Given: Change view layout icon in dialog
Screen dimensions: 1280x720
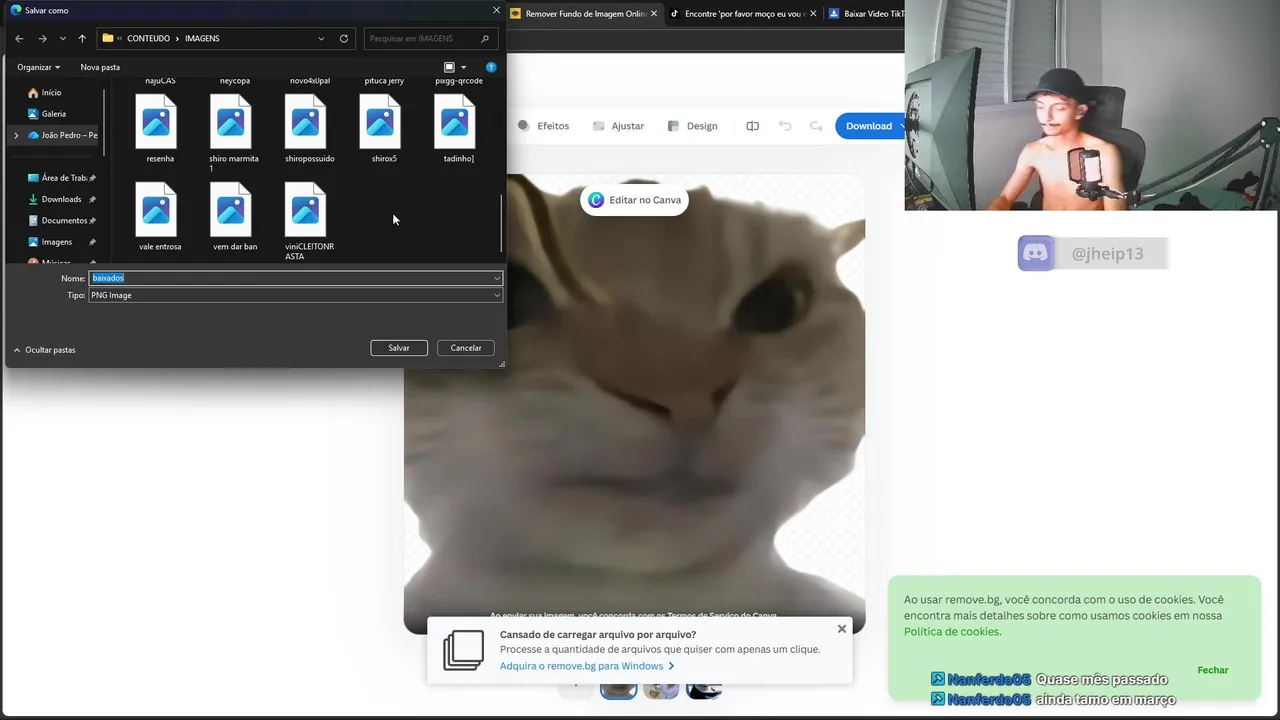Looking at the screenshot, I should (449, 67).
